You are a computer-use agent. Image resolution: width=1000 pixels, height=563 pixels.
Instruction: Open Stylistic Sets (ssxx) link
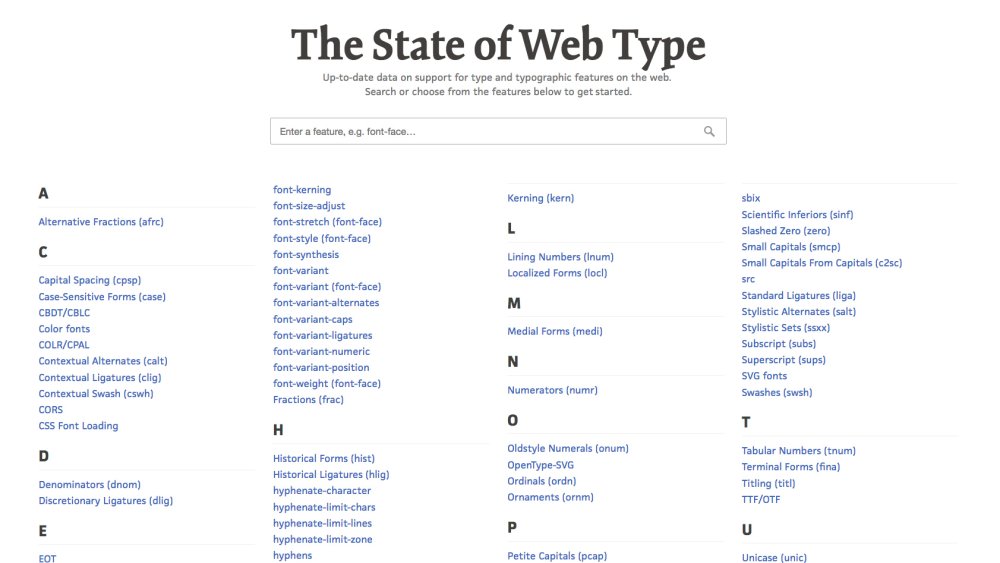785,328
